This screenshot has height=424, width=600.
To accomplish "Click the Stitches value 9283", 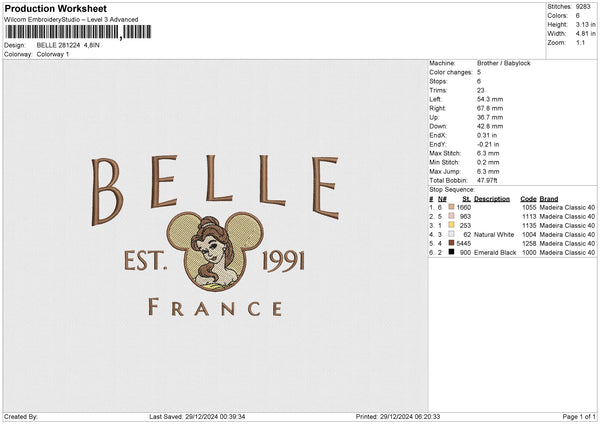I will [583, 7].
